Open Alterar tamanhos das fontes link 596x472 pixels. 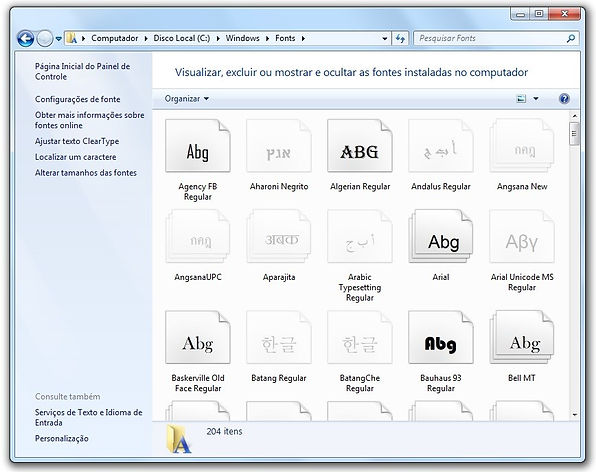(86, 173)
